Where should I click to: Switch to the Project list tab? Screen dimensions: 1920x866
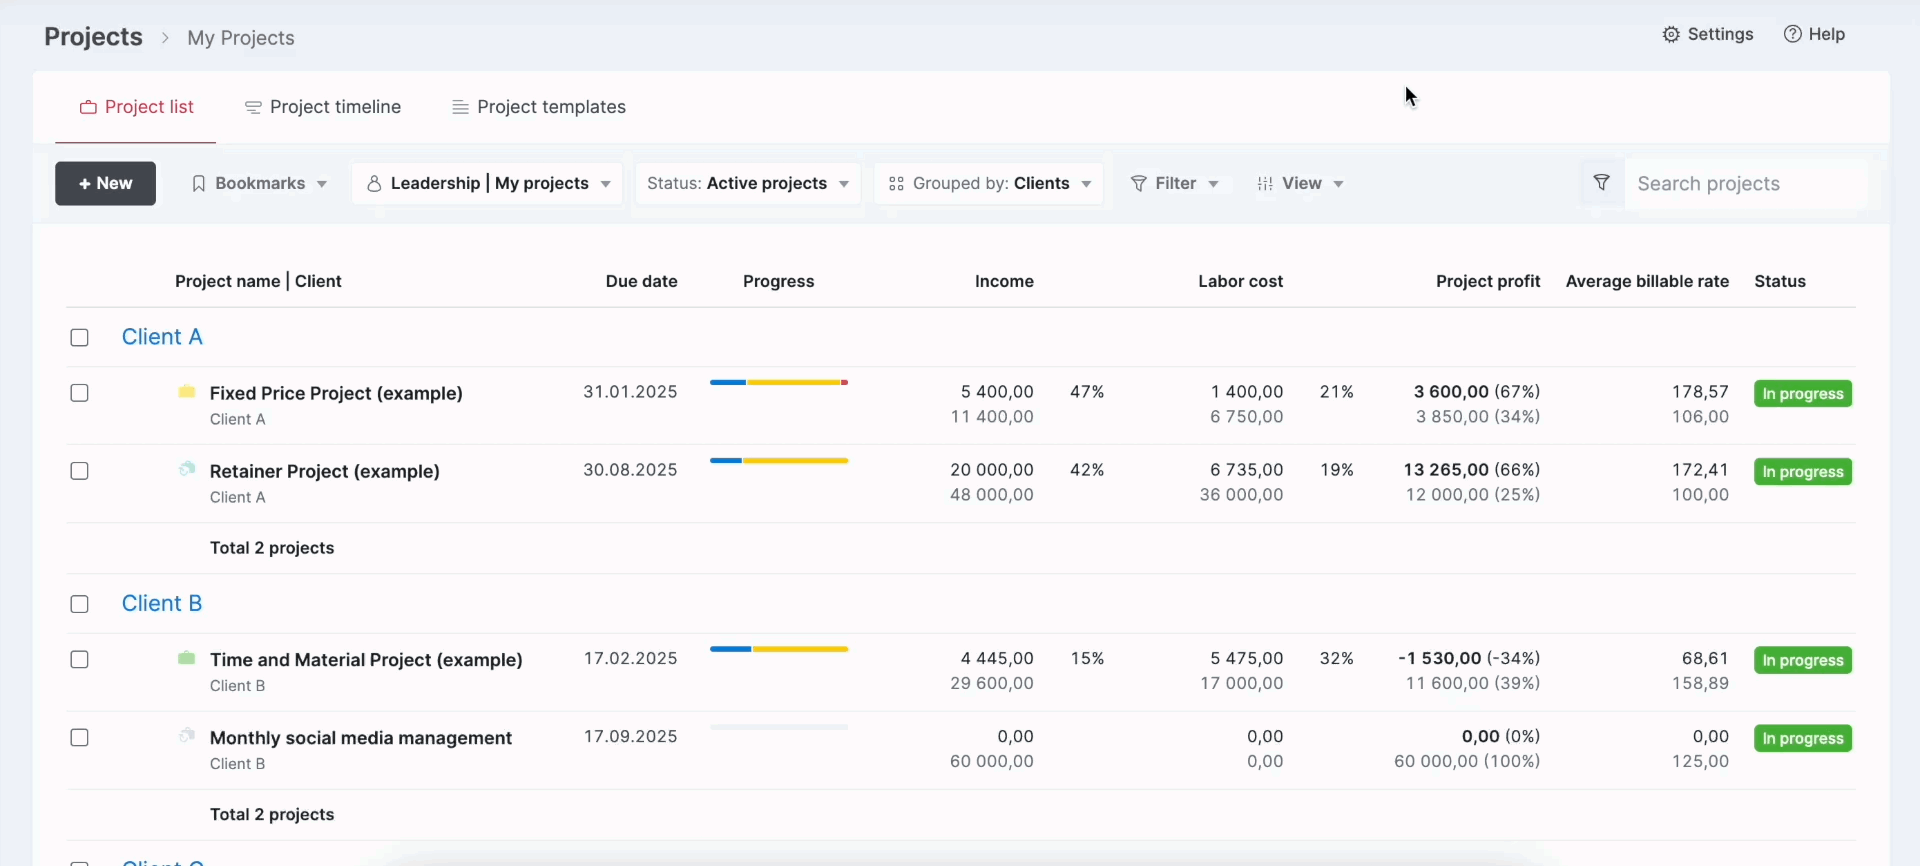click(x=136, y=107)
